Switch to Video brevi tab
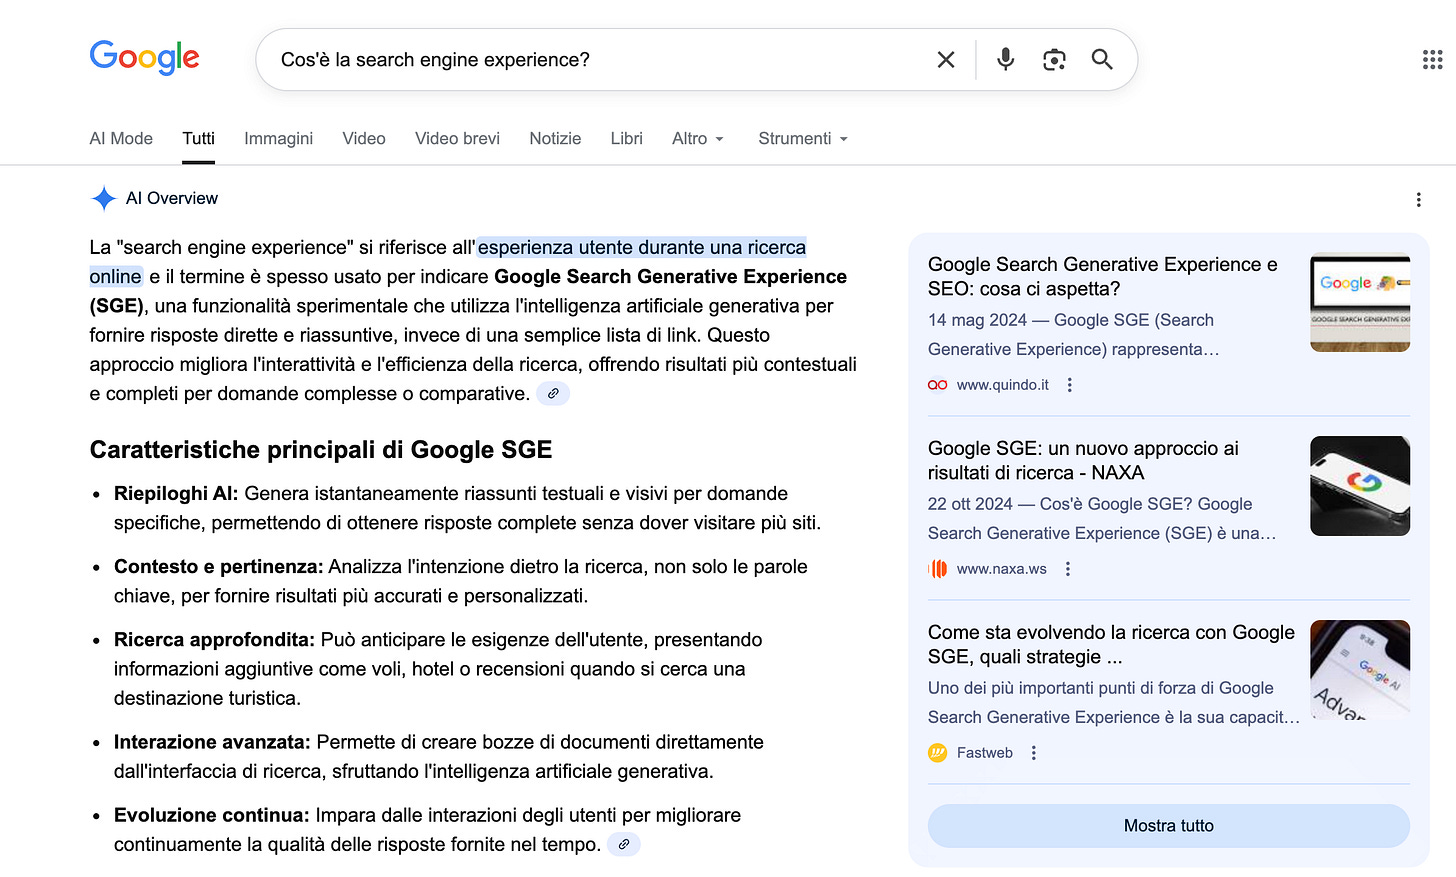This screenshot has width=1456, height=877. click(x=458, y=139)
